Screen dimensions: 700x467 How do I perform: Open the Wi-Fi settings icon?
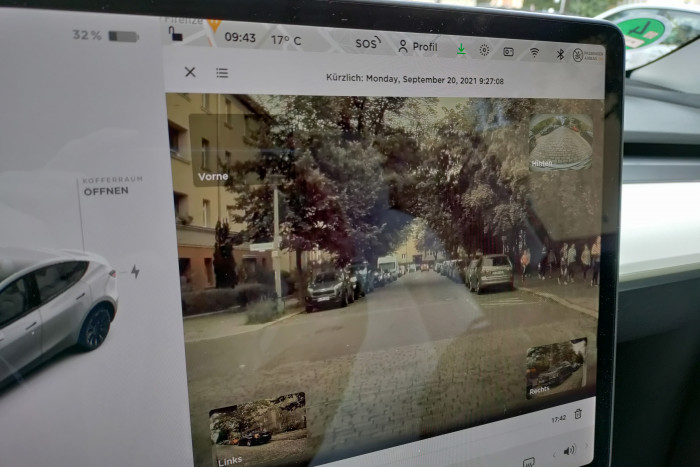[534, 52]
